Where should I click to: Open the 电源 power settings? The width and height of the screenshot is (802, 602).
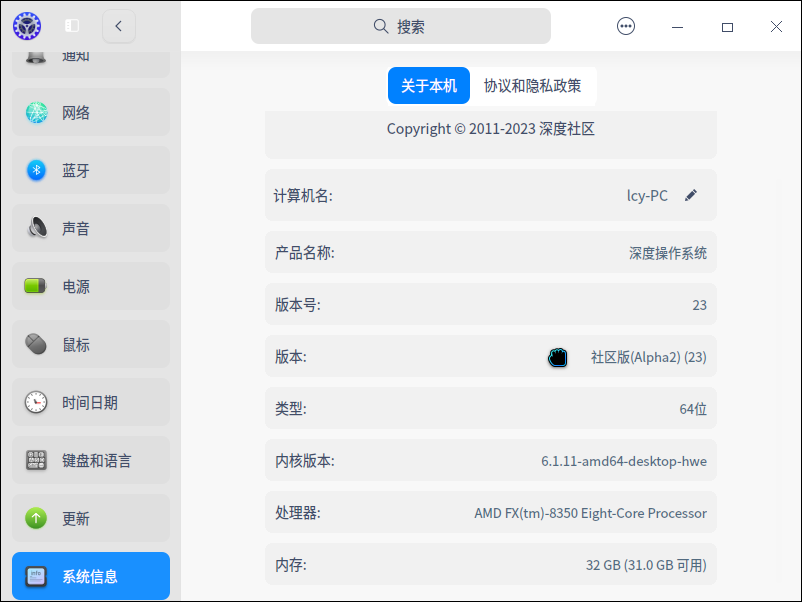pos(91,286)
